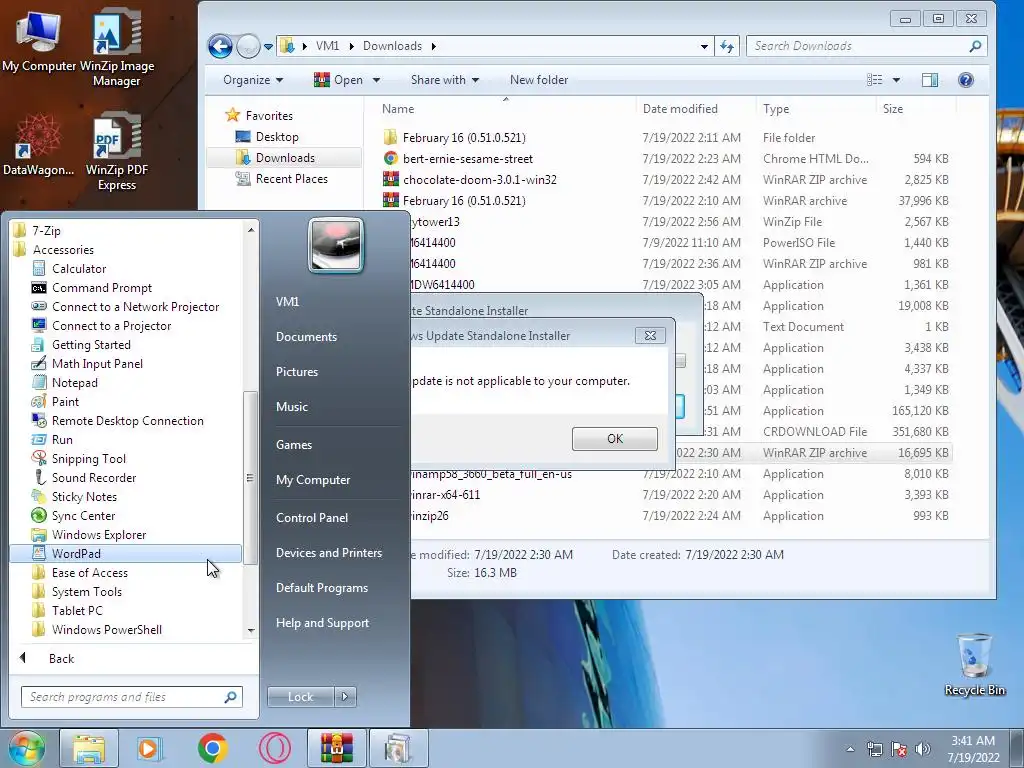Viewport: 1024px width, 768px height.
Task: Click the Search programs and files box
Action: pyautogui.click(x=131, y=697)
